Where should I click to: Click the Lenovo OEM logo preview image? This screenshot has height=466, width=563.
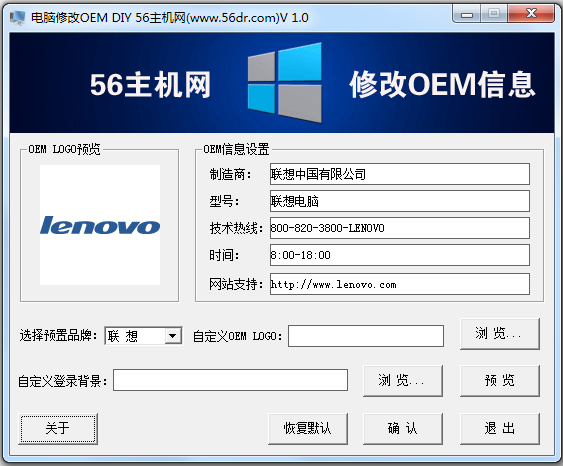[100, 225]
